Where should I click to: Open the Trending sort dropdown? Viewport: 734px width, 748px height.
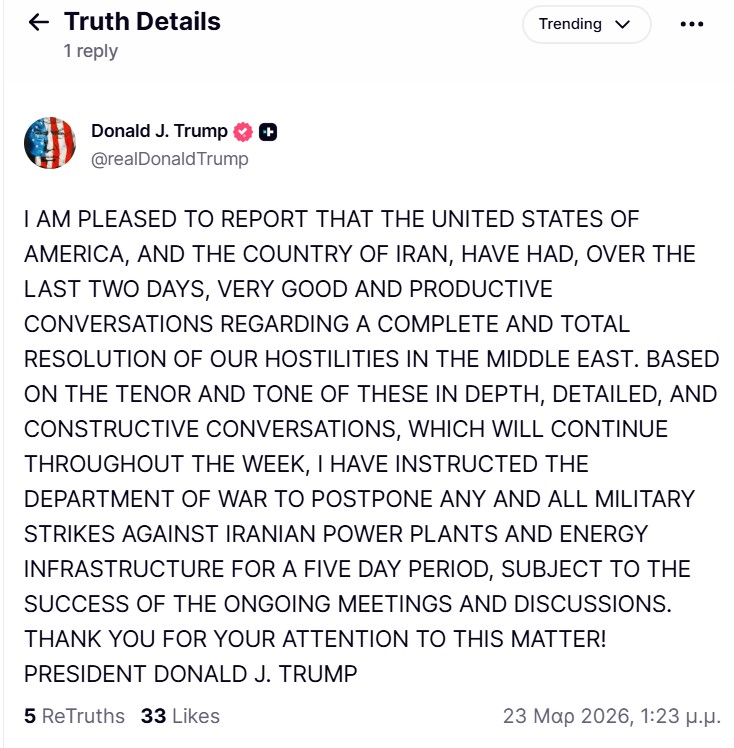click(x=585, y=24)
